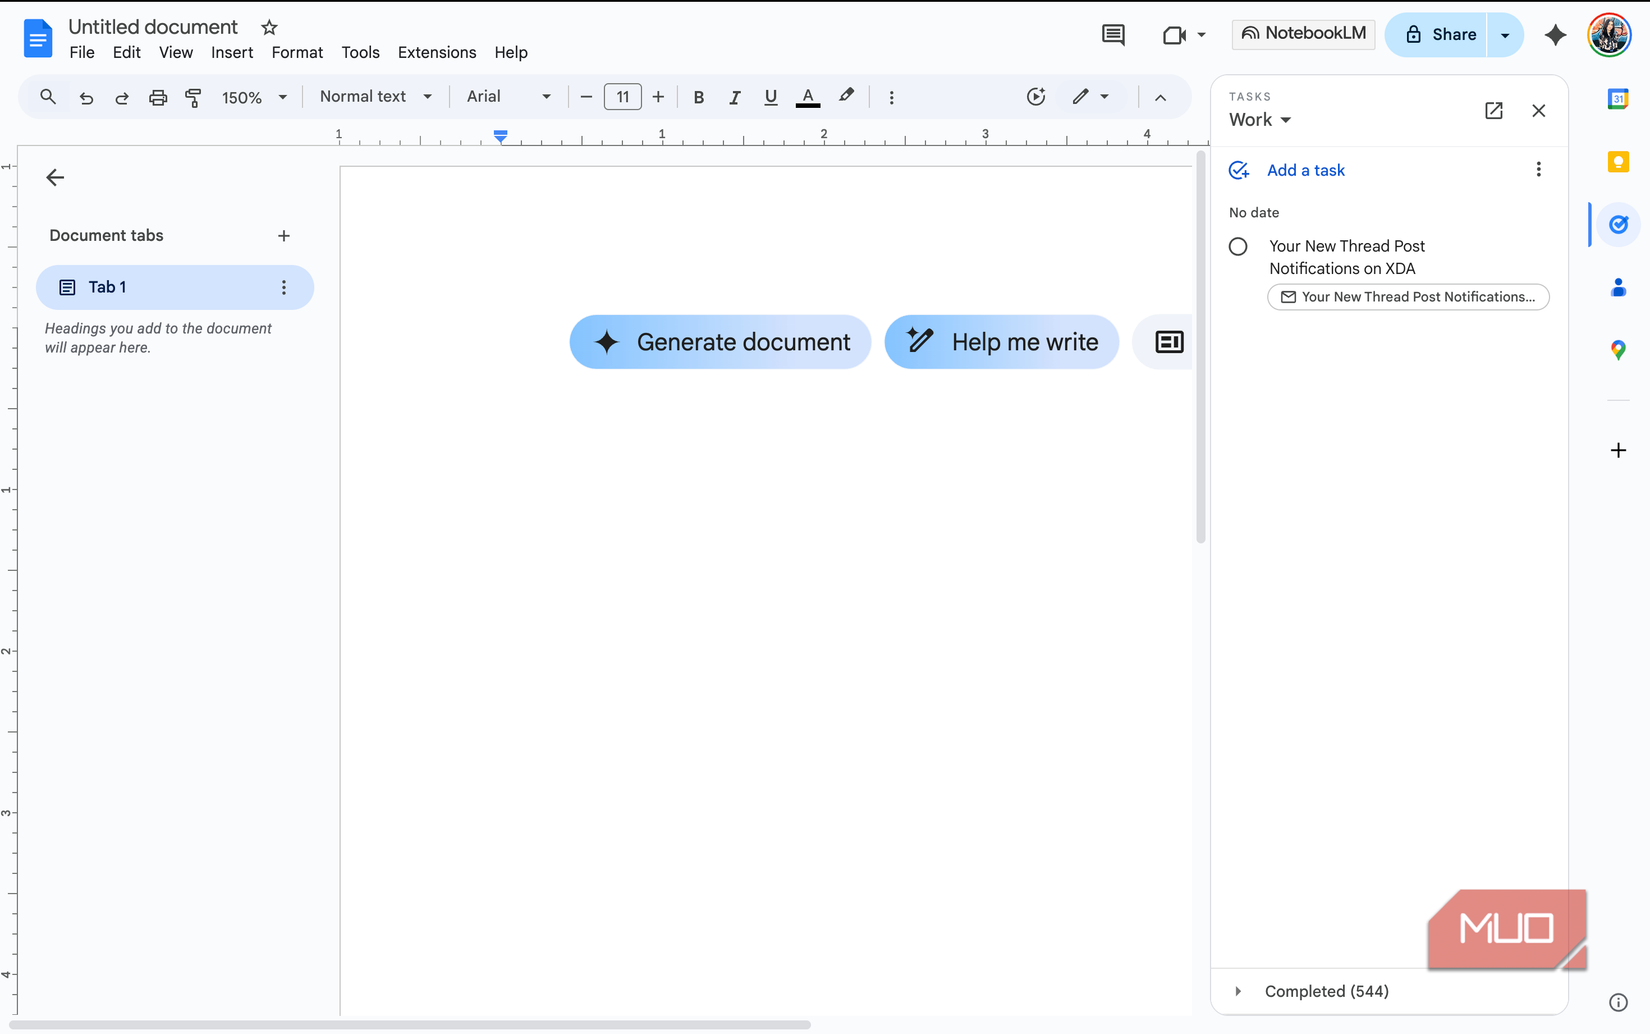
Task: Open Google Keep from side panel
Action: (1618, 162)
